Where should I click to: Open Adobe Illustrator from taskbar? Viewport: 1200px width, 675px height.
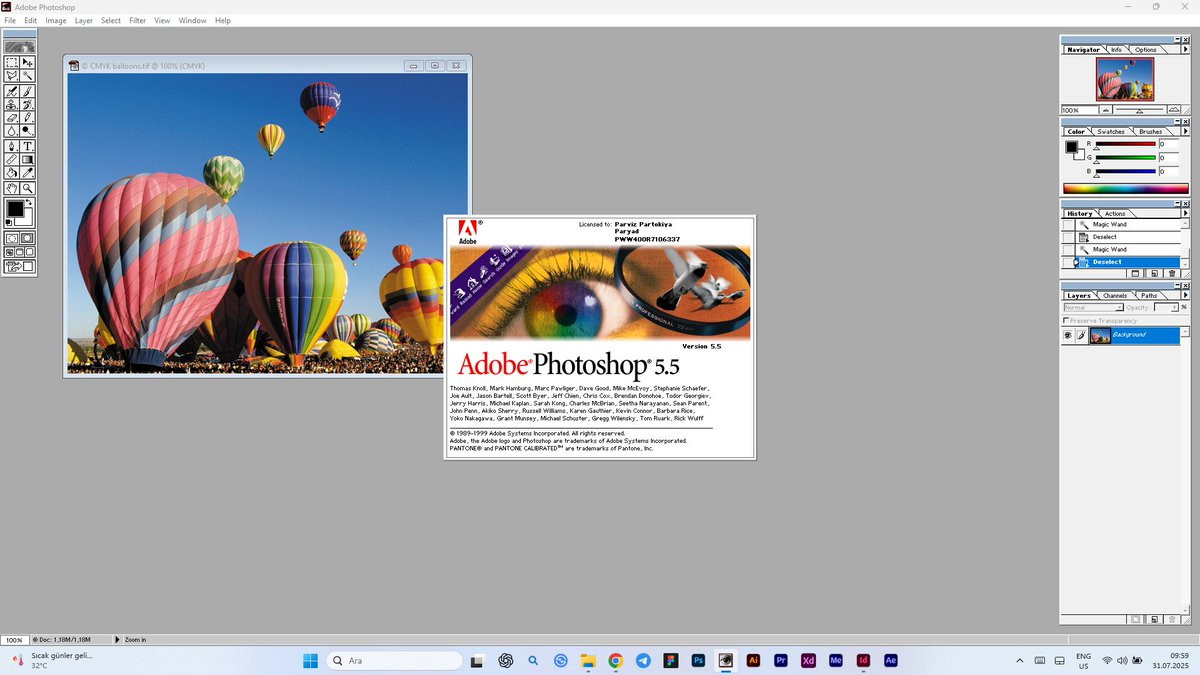(754, 661)
